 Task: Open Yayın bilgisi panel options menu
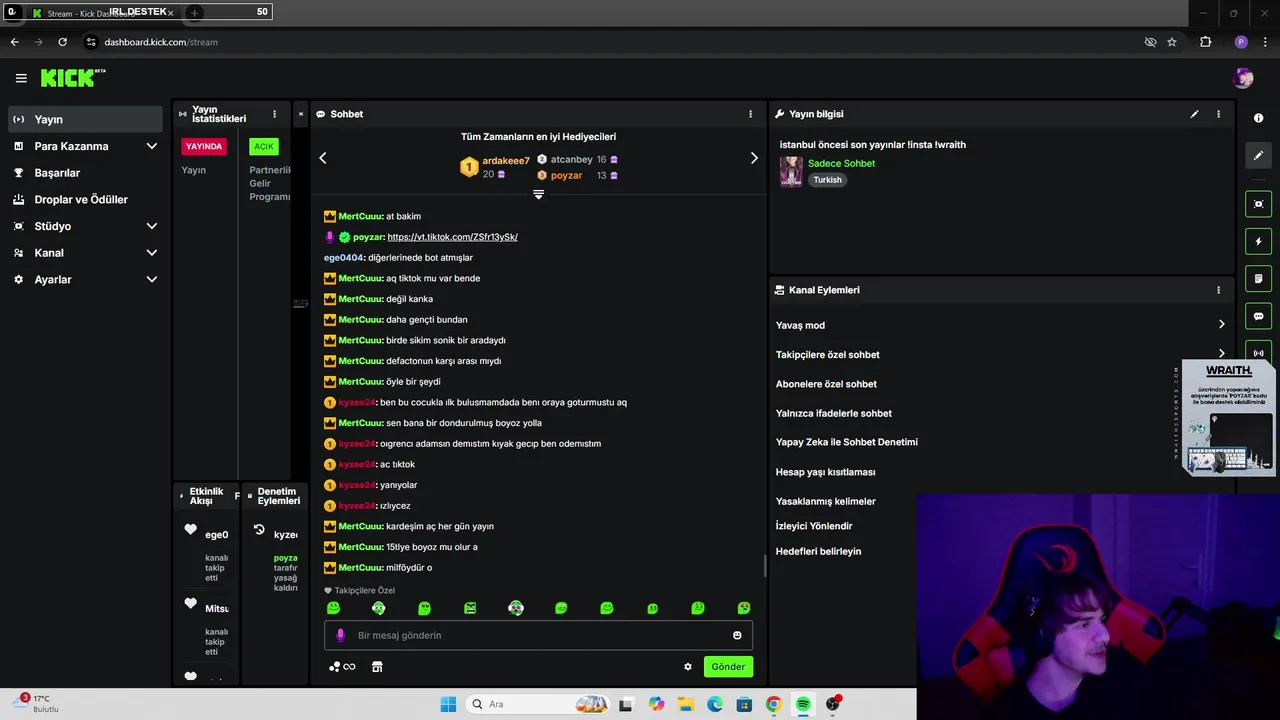[x=1218, y=114]
